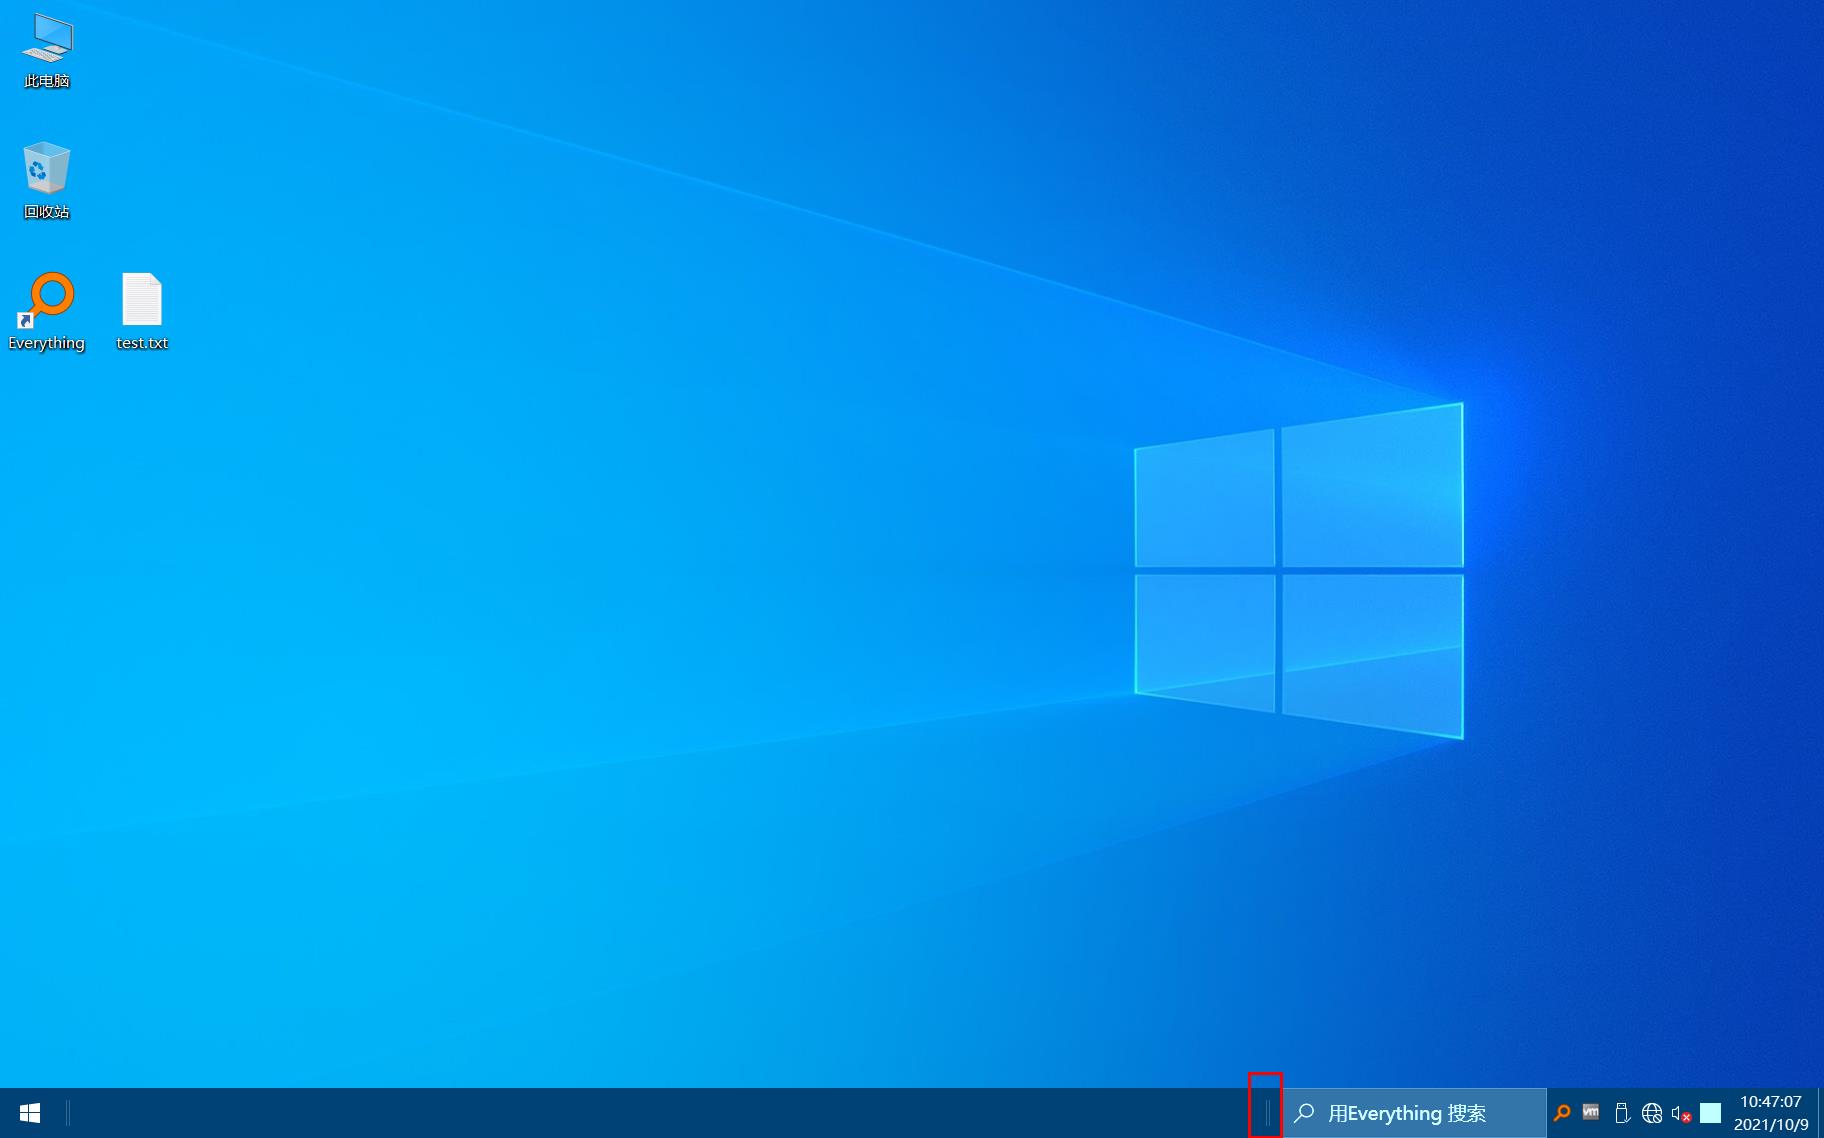
Task: Click the Show desktop strip at taskbar end
Action: pos(1820,1113)
